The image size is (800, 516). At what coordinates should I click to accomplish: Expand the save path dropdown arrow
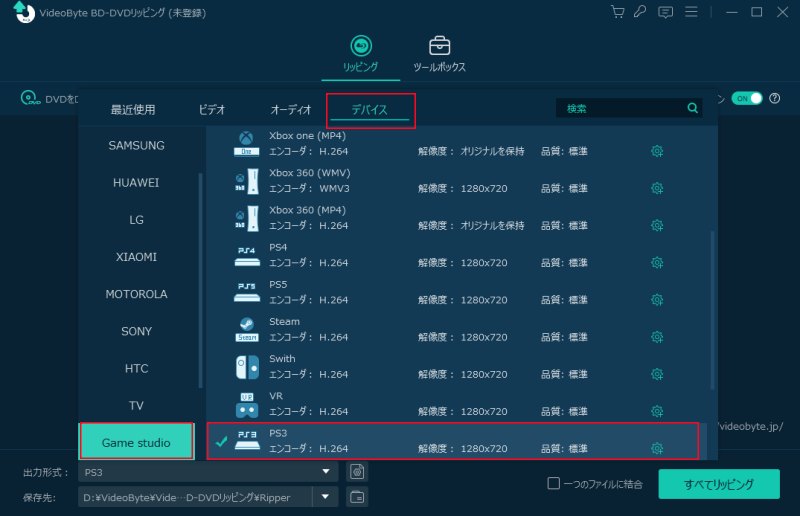325,497
